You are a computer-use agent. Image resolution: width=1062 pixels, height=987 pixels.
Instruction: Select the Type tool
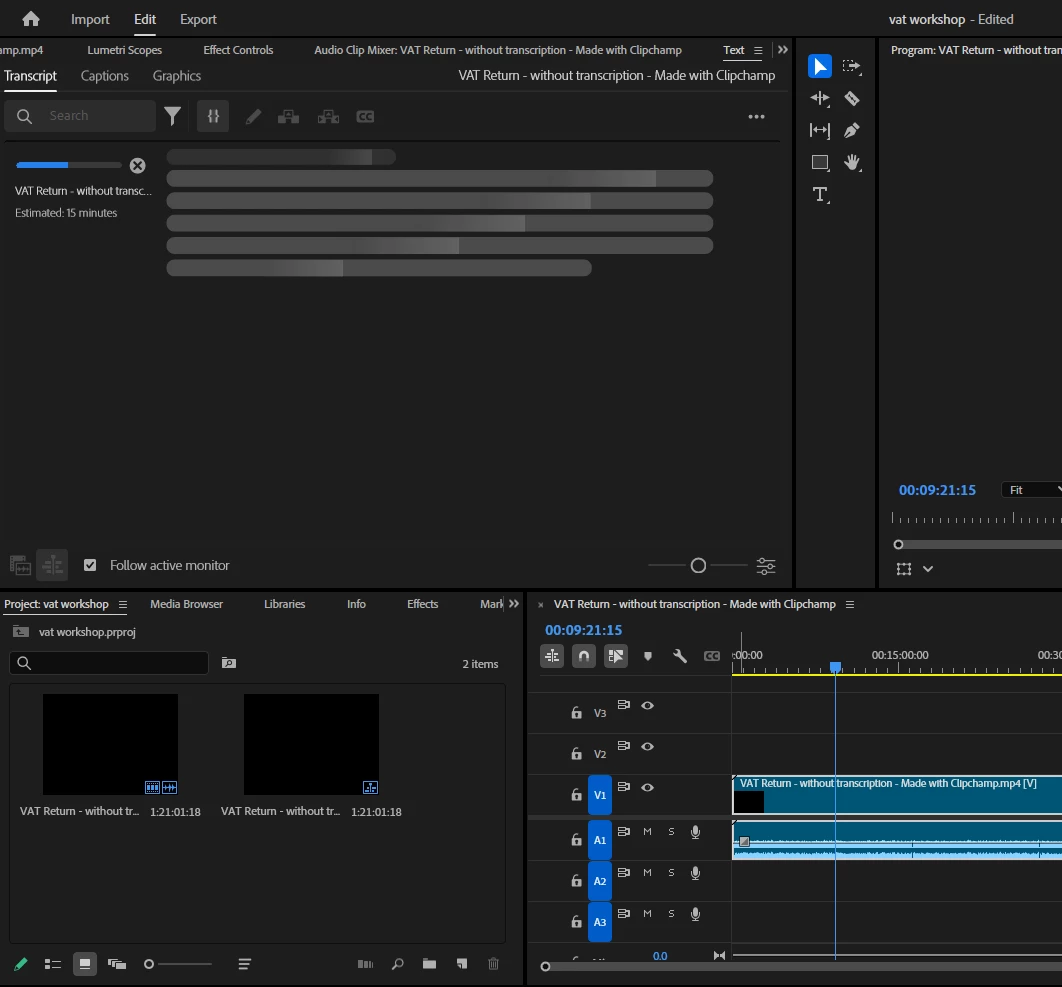(x=820, y=195)
